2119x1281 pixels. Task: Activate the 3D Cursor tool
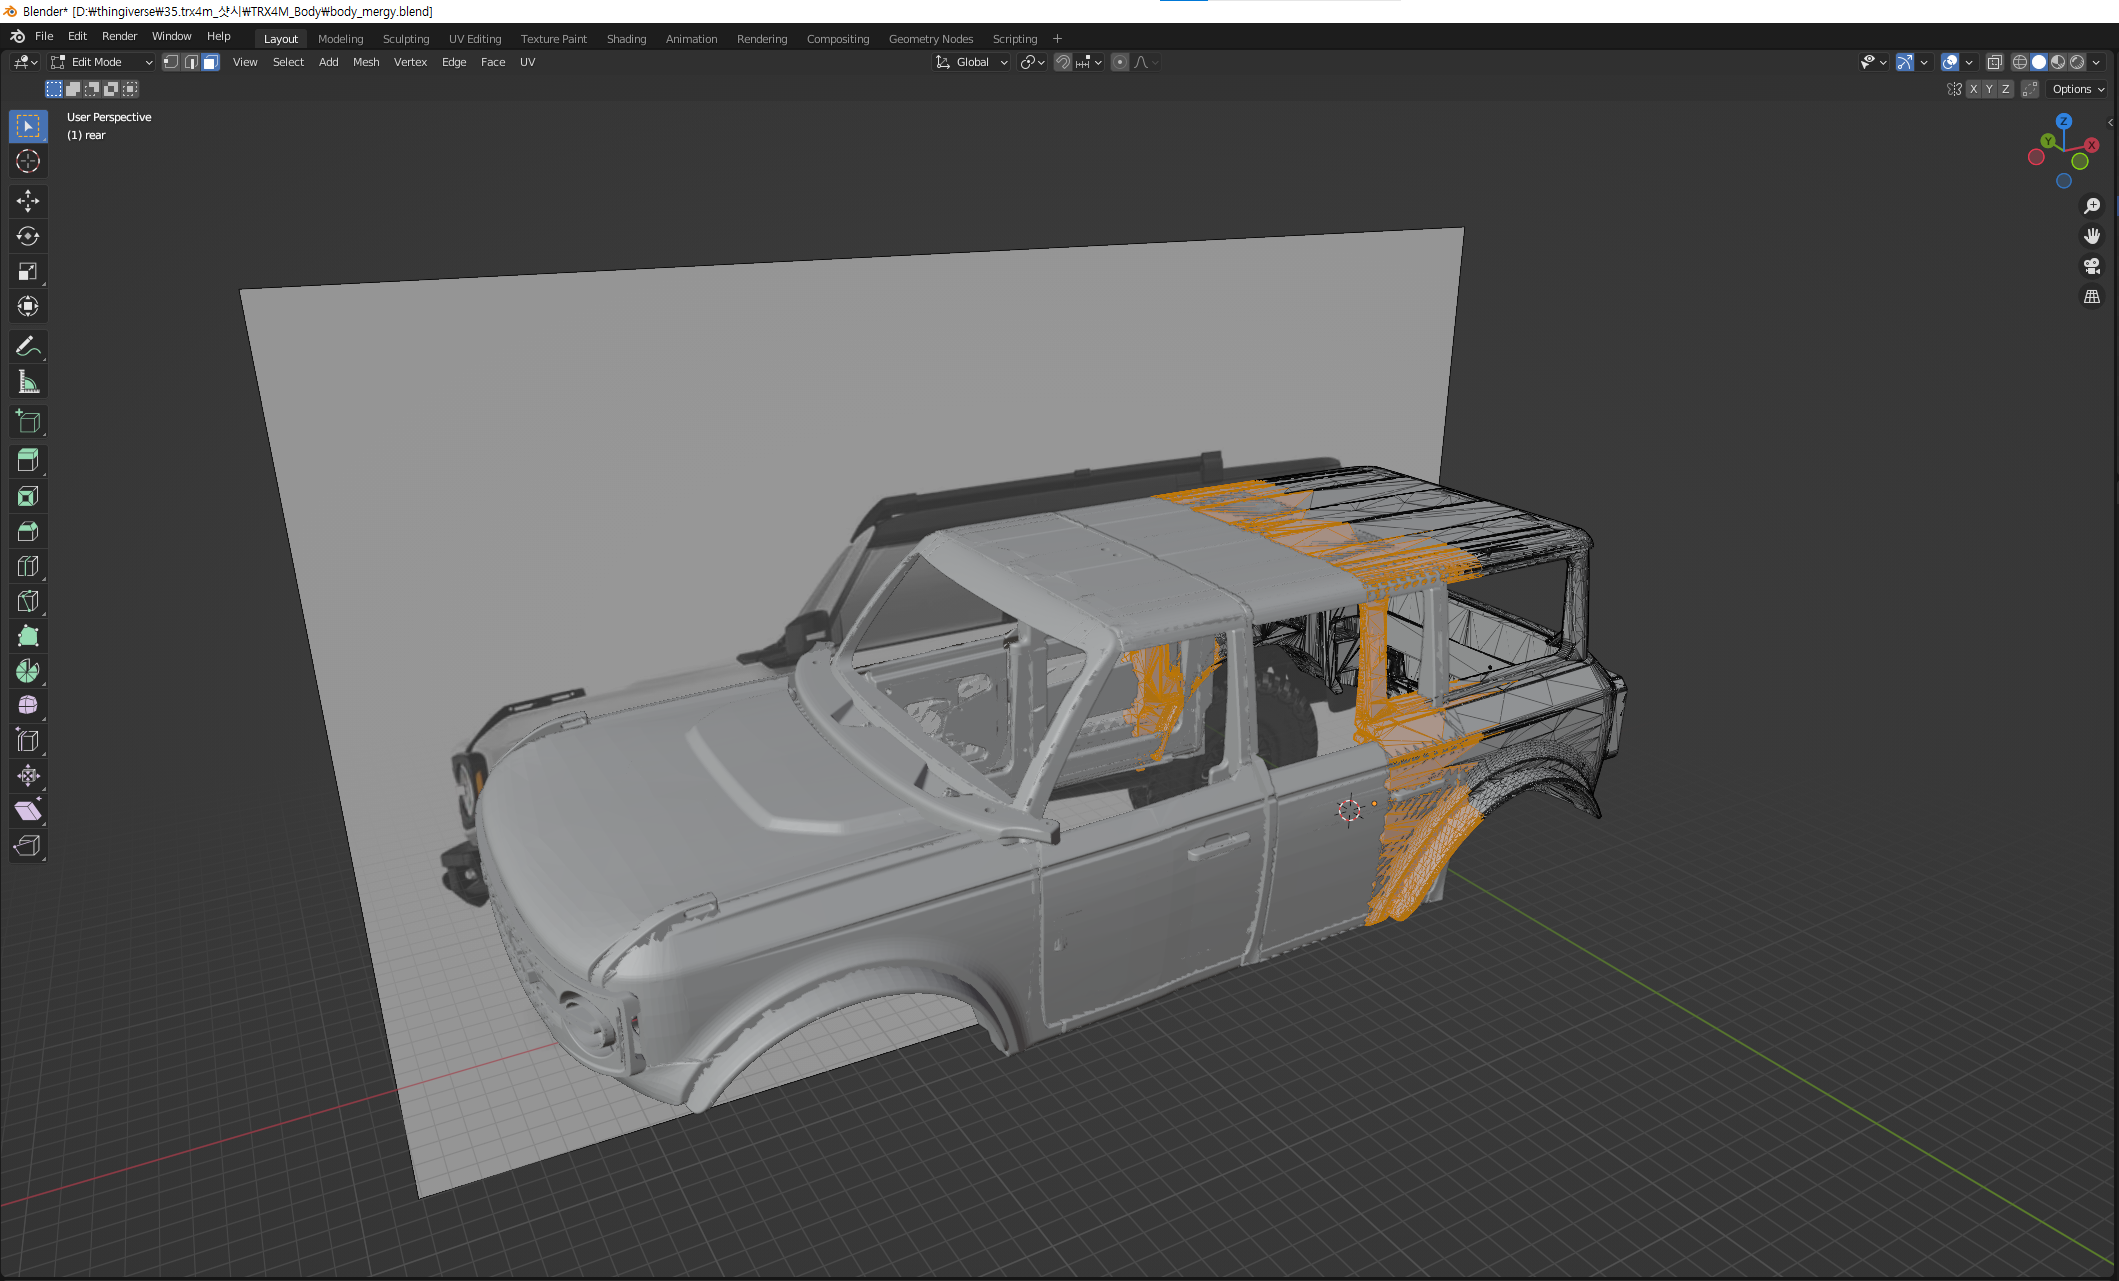[28, 161]
